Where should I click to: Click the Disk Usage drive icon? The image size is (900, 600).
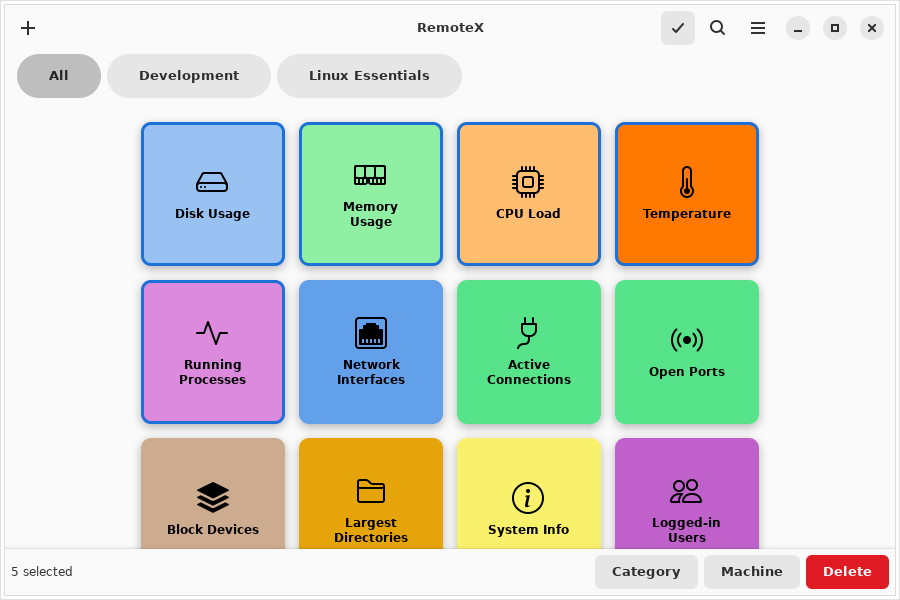(x=212, y=182)
